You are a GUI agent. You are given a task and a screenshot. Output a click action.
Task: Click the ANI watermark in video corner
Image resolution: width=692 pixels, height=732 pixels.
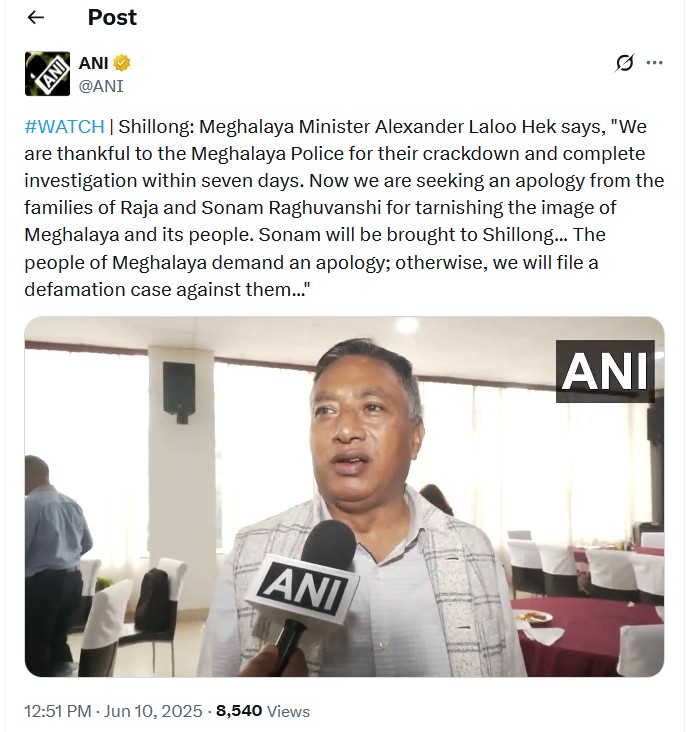point(605,371)
